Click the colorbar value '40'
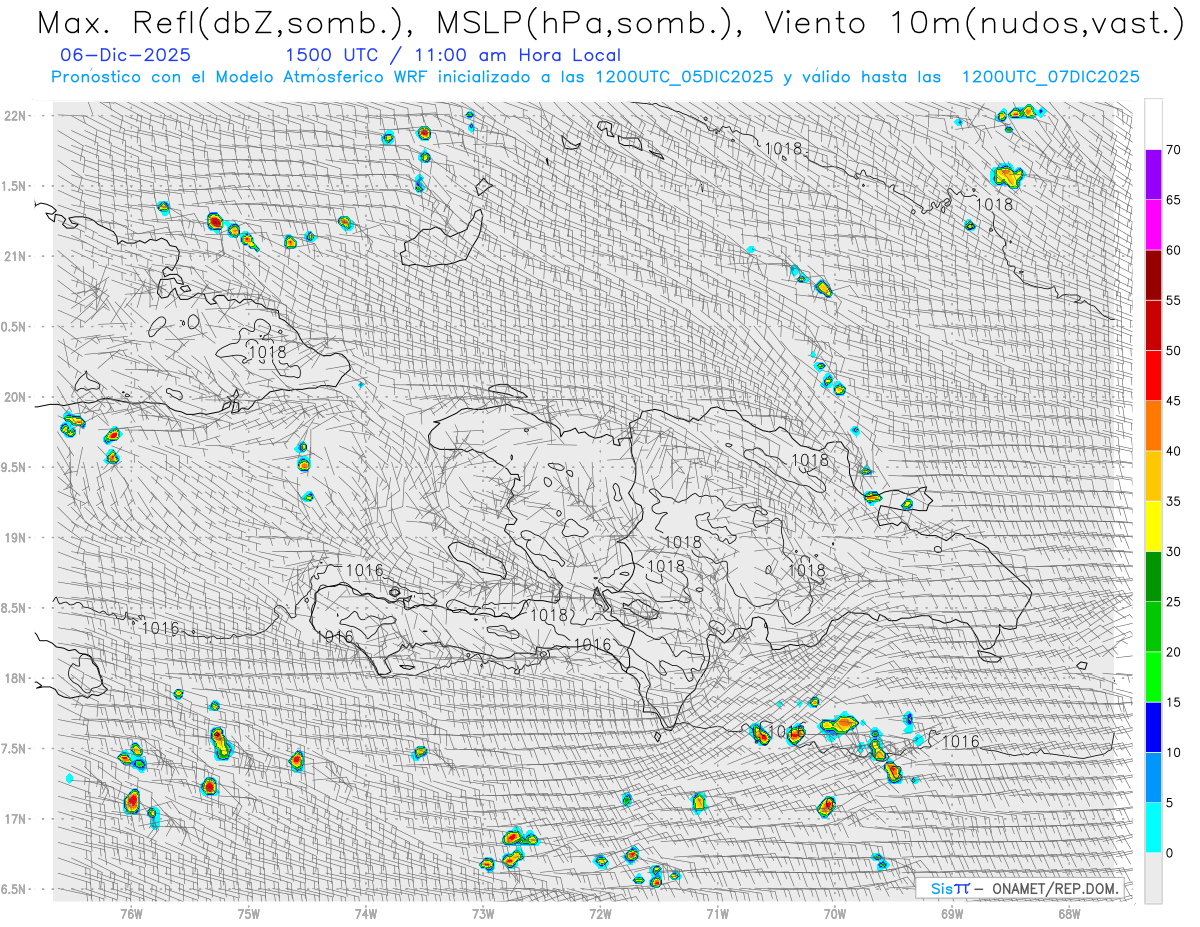This screenshot has height=927, width=1200. 1173,451
